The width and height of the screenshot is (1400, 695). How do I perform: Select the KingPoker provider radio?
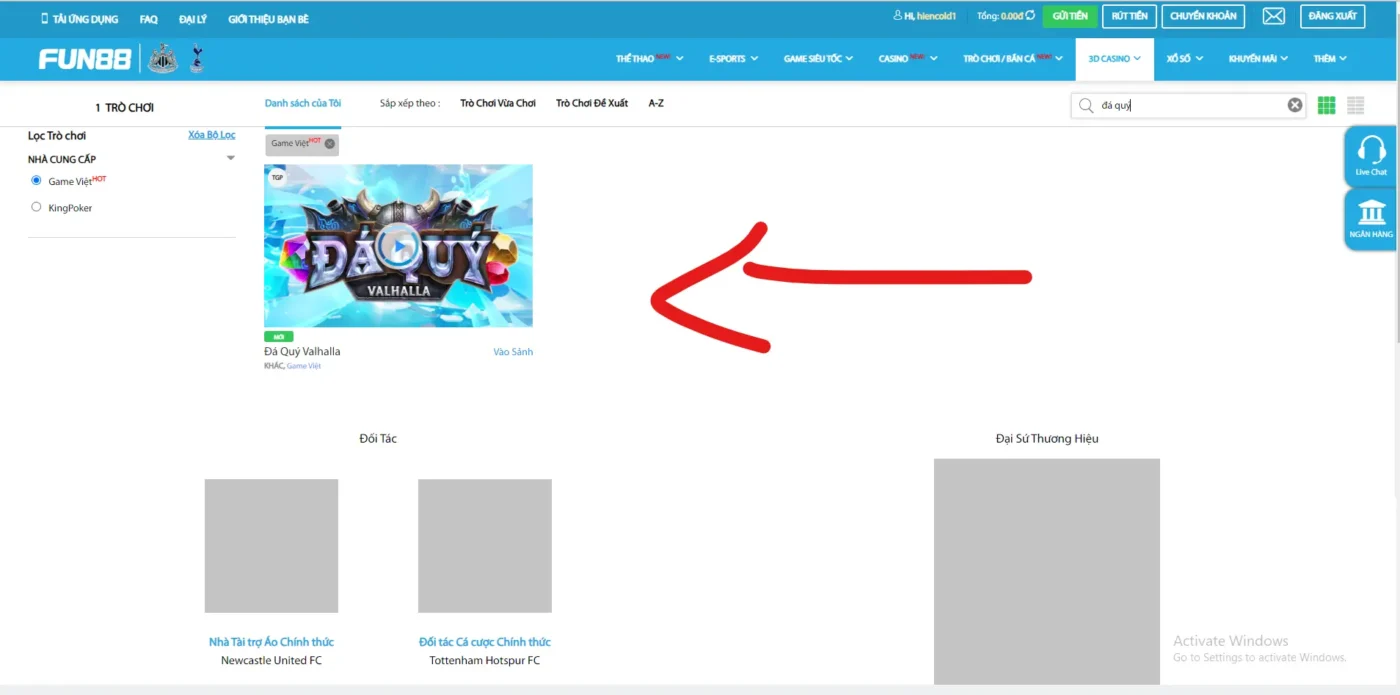tap(37, 207)
